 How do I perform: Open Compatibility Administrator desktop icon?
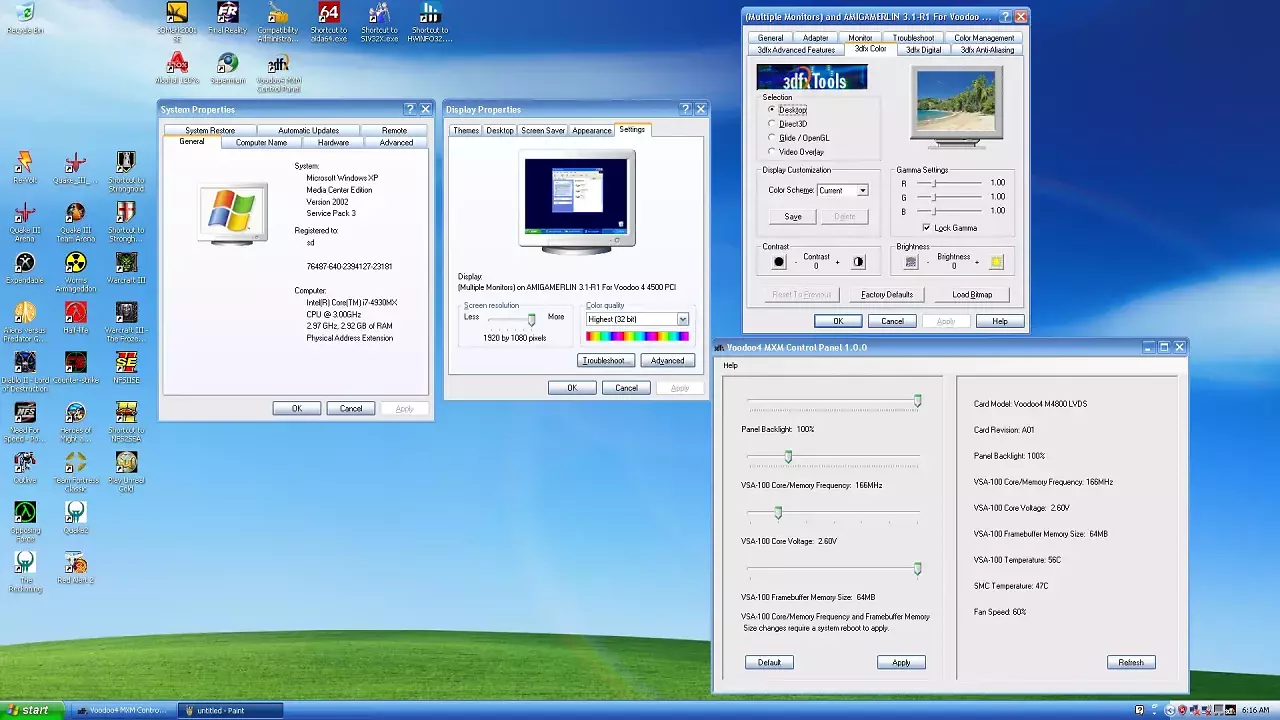coord(278,22)
